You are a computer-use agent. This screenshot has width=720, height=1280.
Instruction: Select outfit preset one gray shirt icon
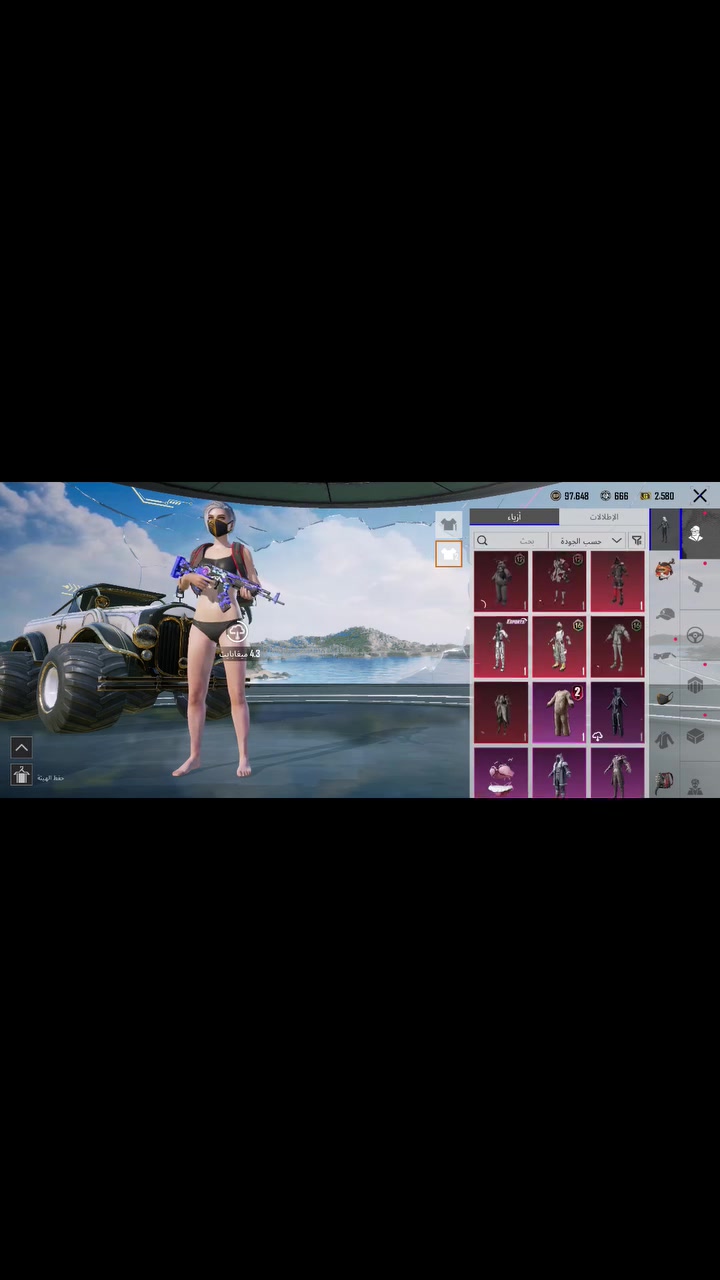tap(448, 525)
